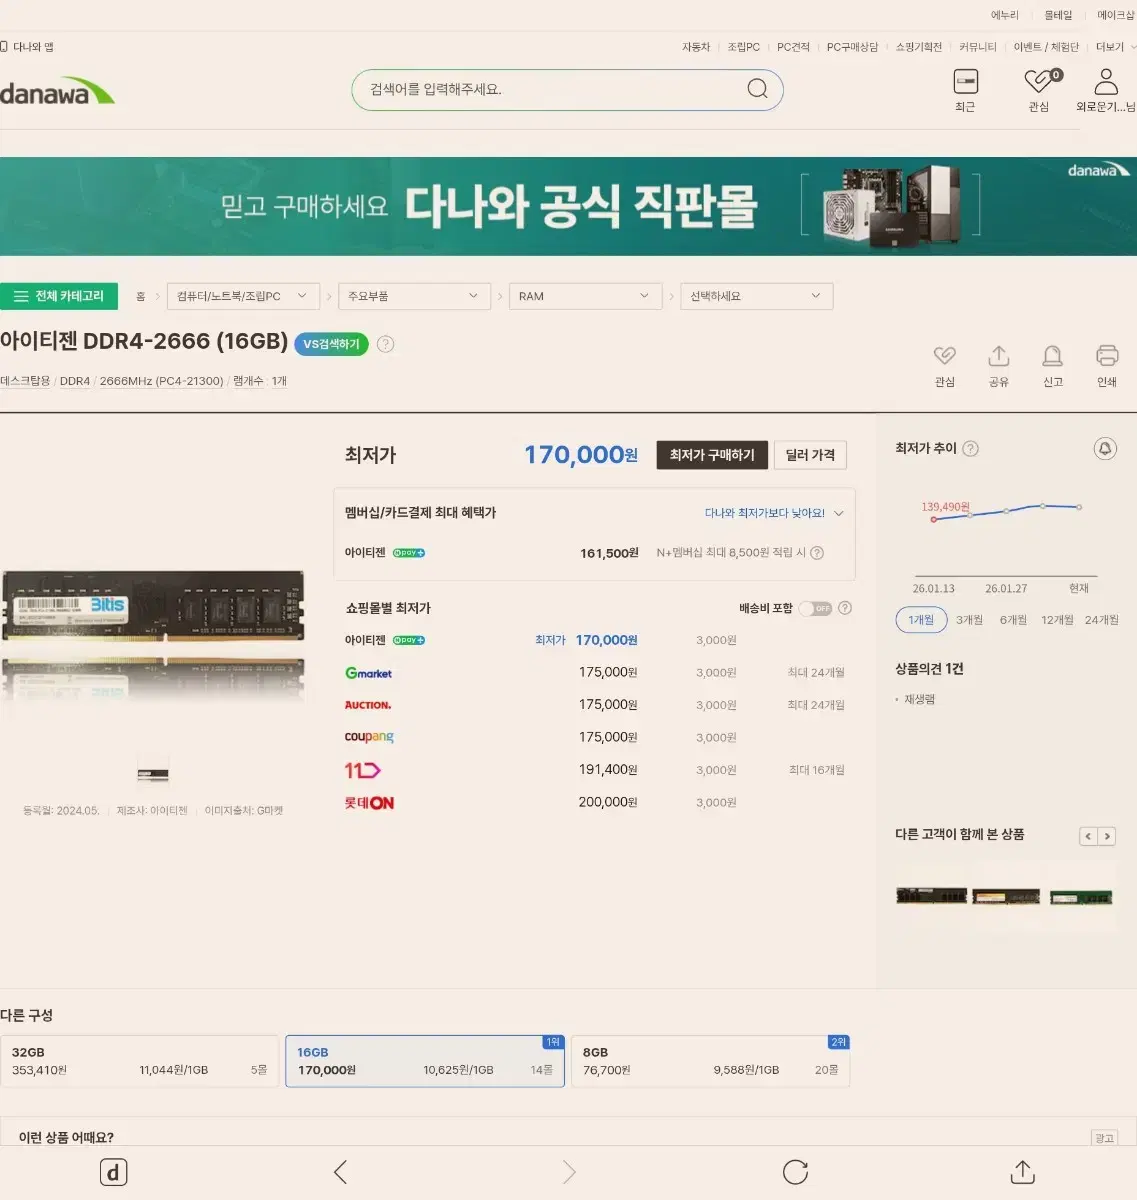This screenshot has width=1137, height=1200.
Task: Click the 139,490원 point on price chart
Action: point(933,519)
